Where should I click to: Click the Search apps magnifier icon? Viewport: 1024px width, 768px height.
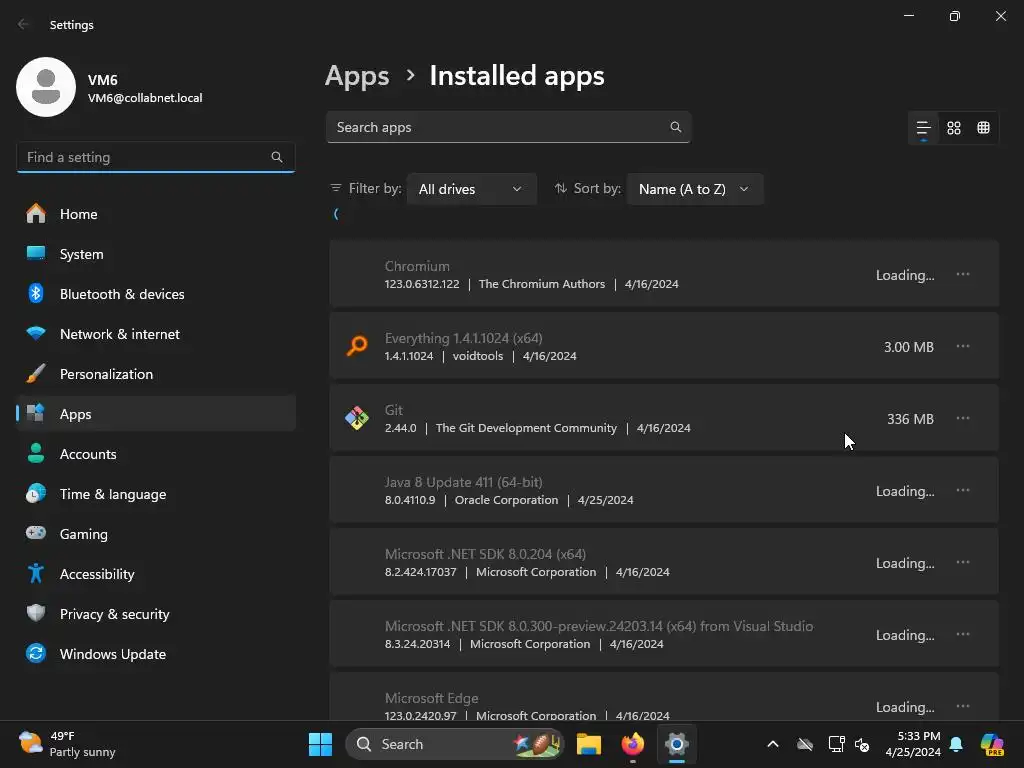[x=676, y=127]
